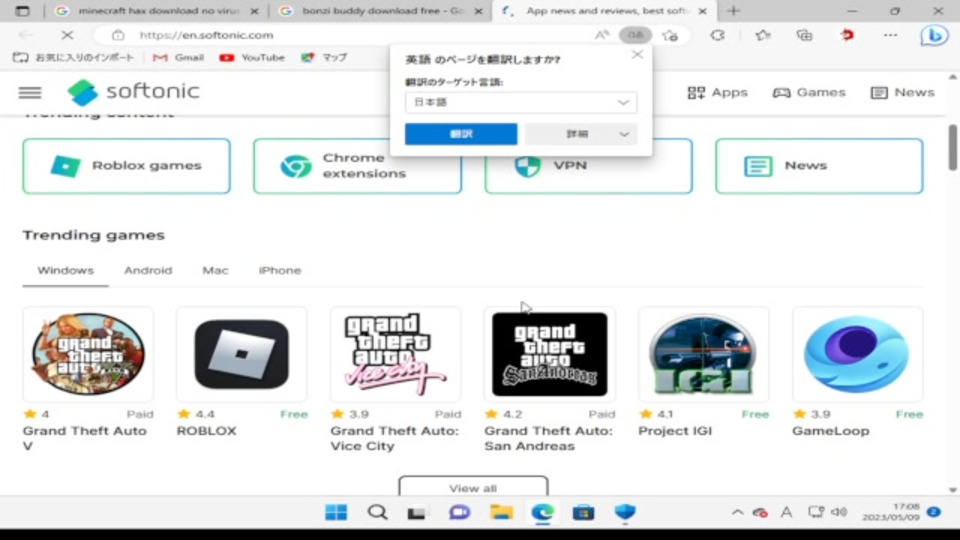Open the Windows Start menu
This screenshot has width=960, height=540.
pos(336,512)
